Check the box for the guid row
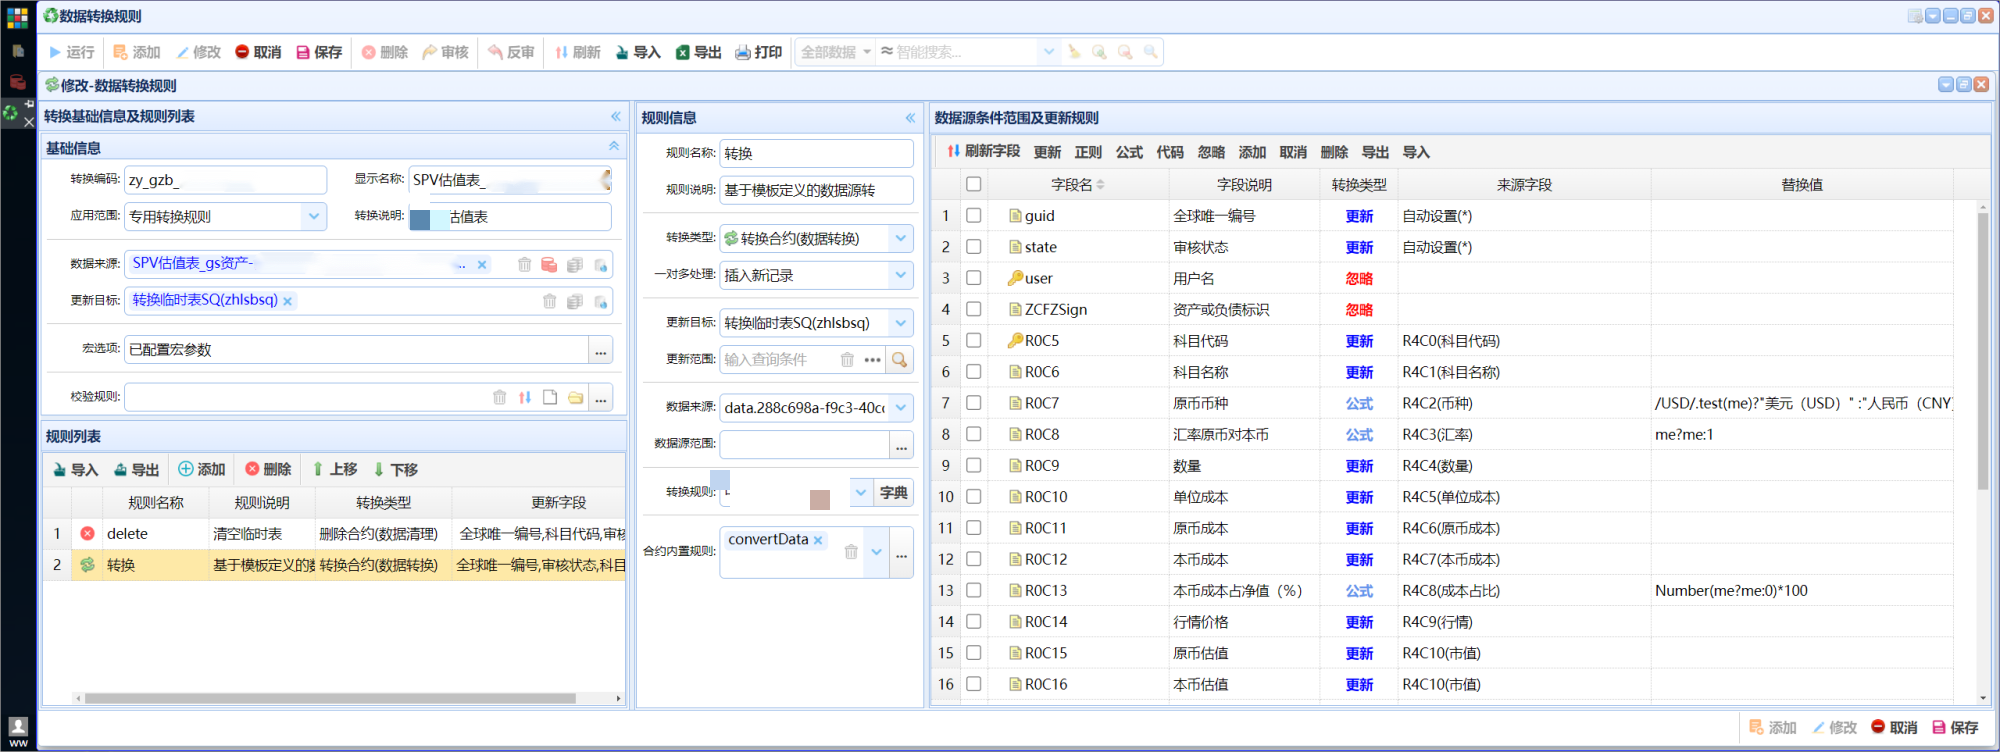The width and height of the screenshot is (2000, 752). coord(974,215)
